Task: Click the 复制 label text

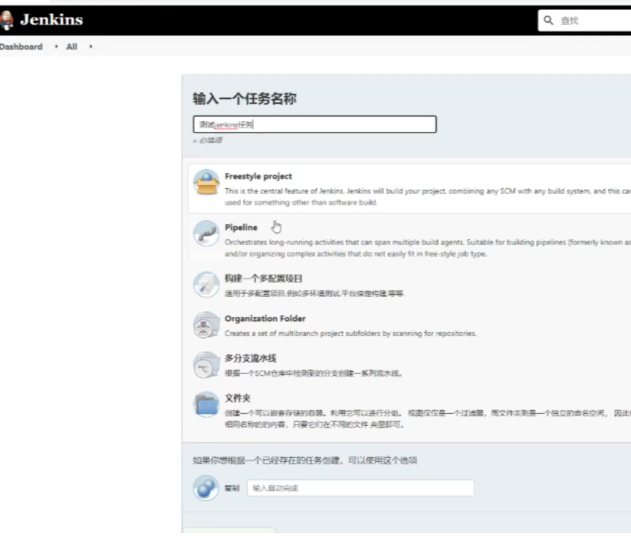Action: [x=232, y=488]
